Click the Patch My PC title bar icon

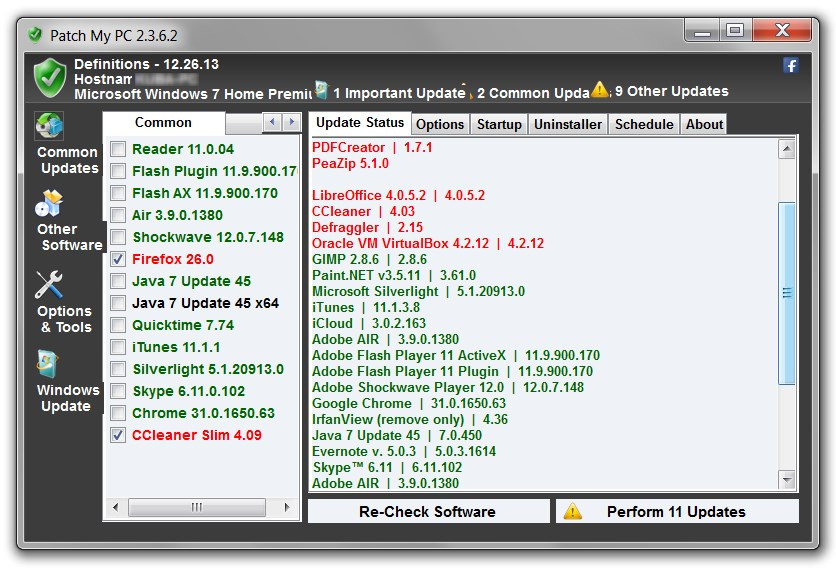point(35,35)
